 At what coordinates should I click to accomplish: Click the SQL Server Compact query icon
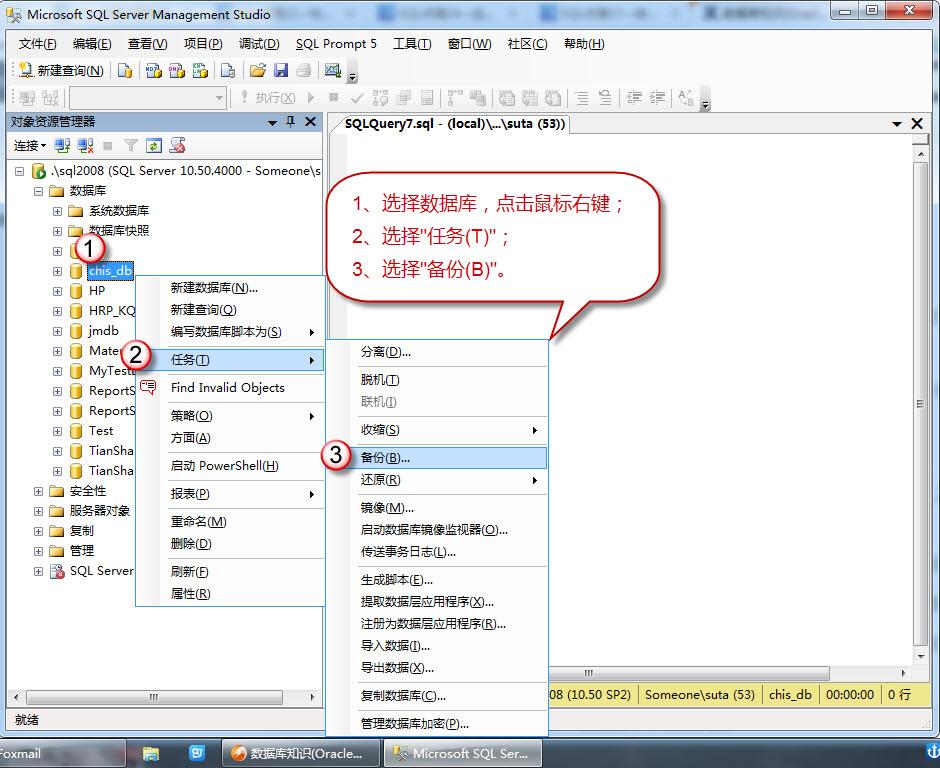[x=228, y=71]
